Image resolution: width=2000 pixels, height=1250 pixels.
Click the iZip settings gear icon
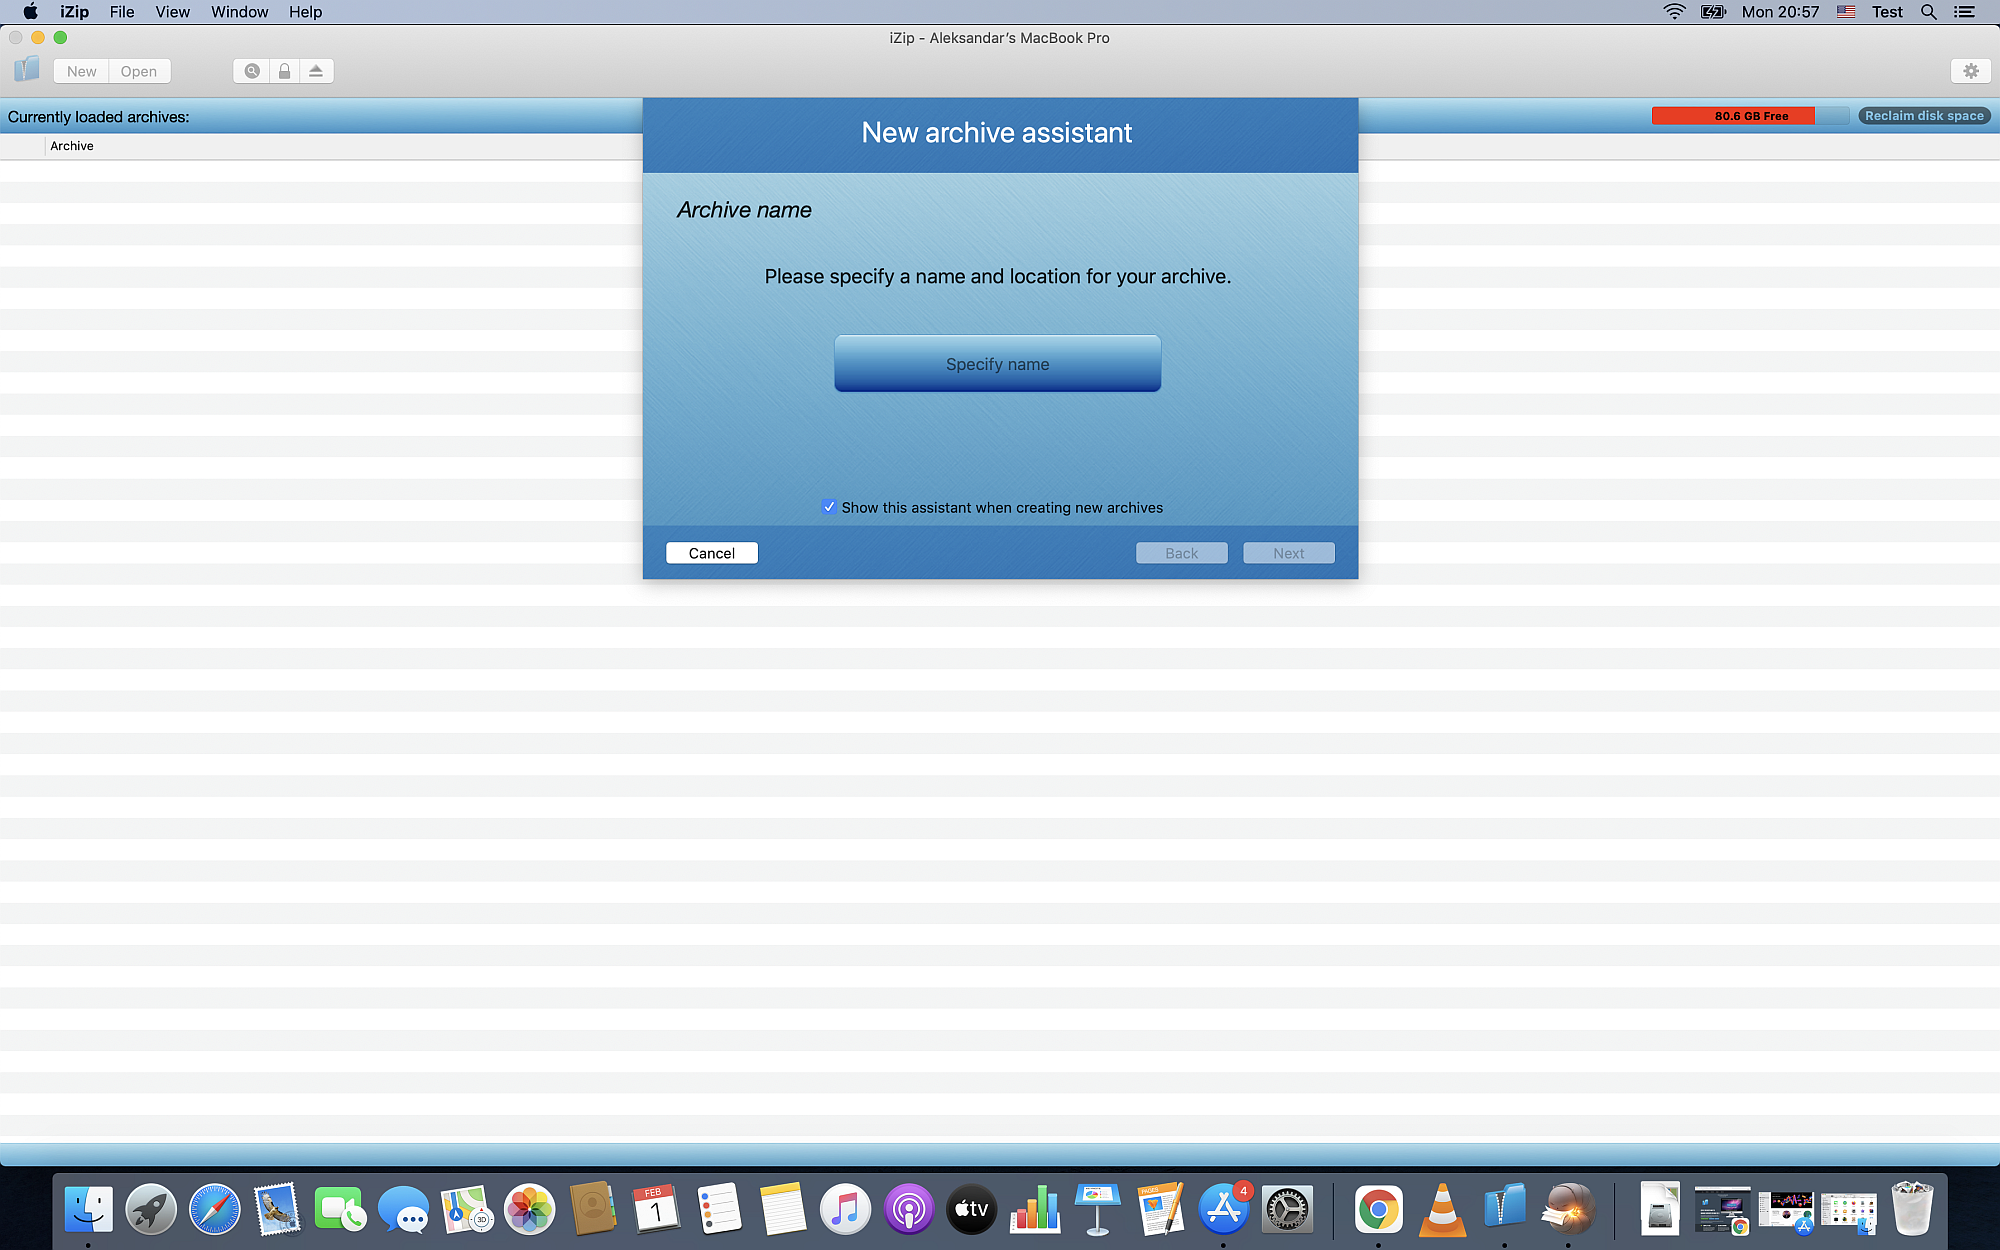[x=1971, y=71]
